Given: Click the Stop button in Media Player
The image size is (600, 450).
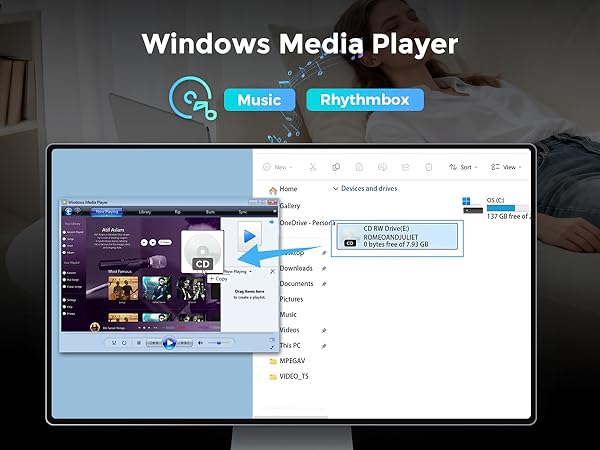Looking at the screenshot, I should tap(139, 343).
